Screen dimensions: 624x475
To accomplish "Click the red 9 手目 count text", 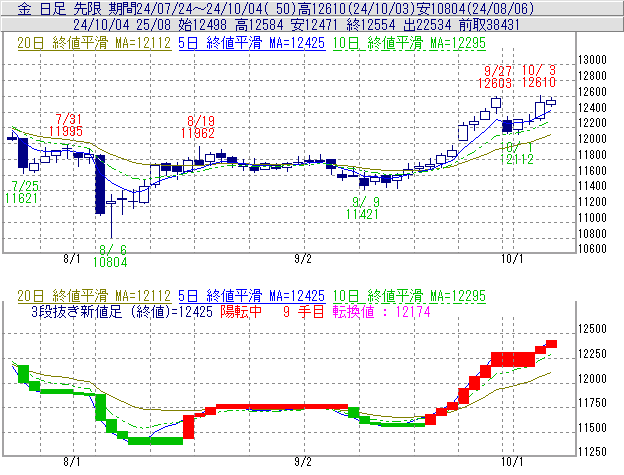I will tap(304, 311).
